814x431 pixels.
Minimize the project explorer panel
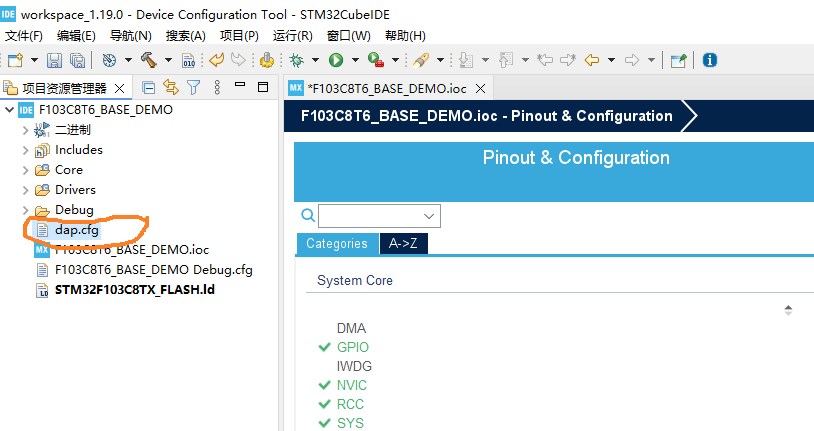[x=240, y=84]
